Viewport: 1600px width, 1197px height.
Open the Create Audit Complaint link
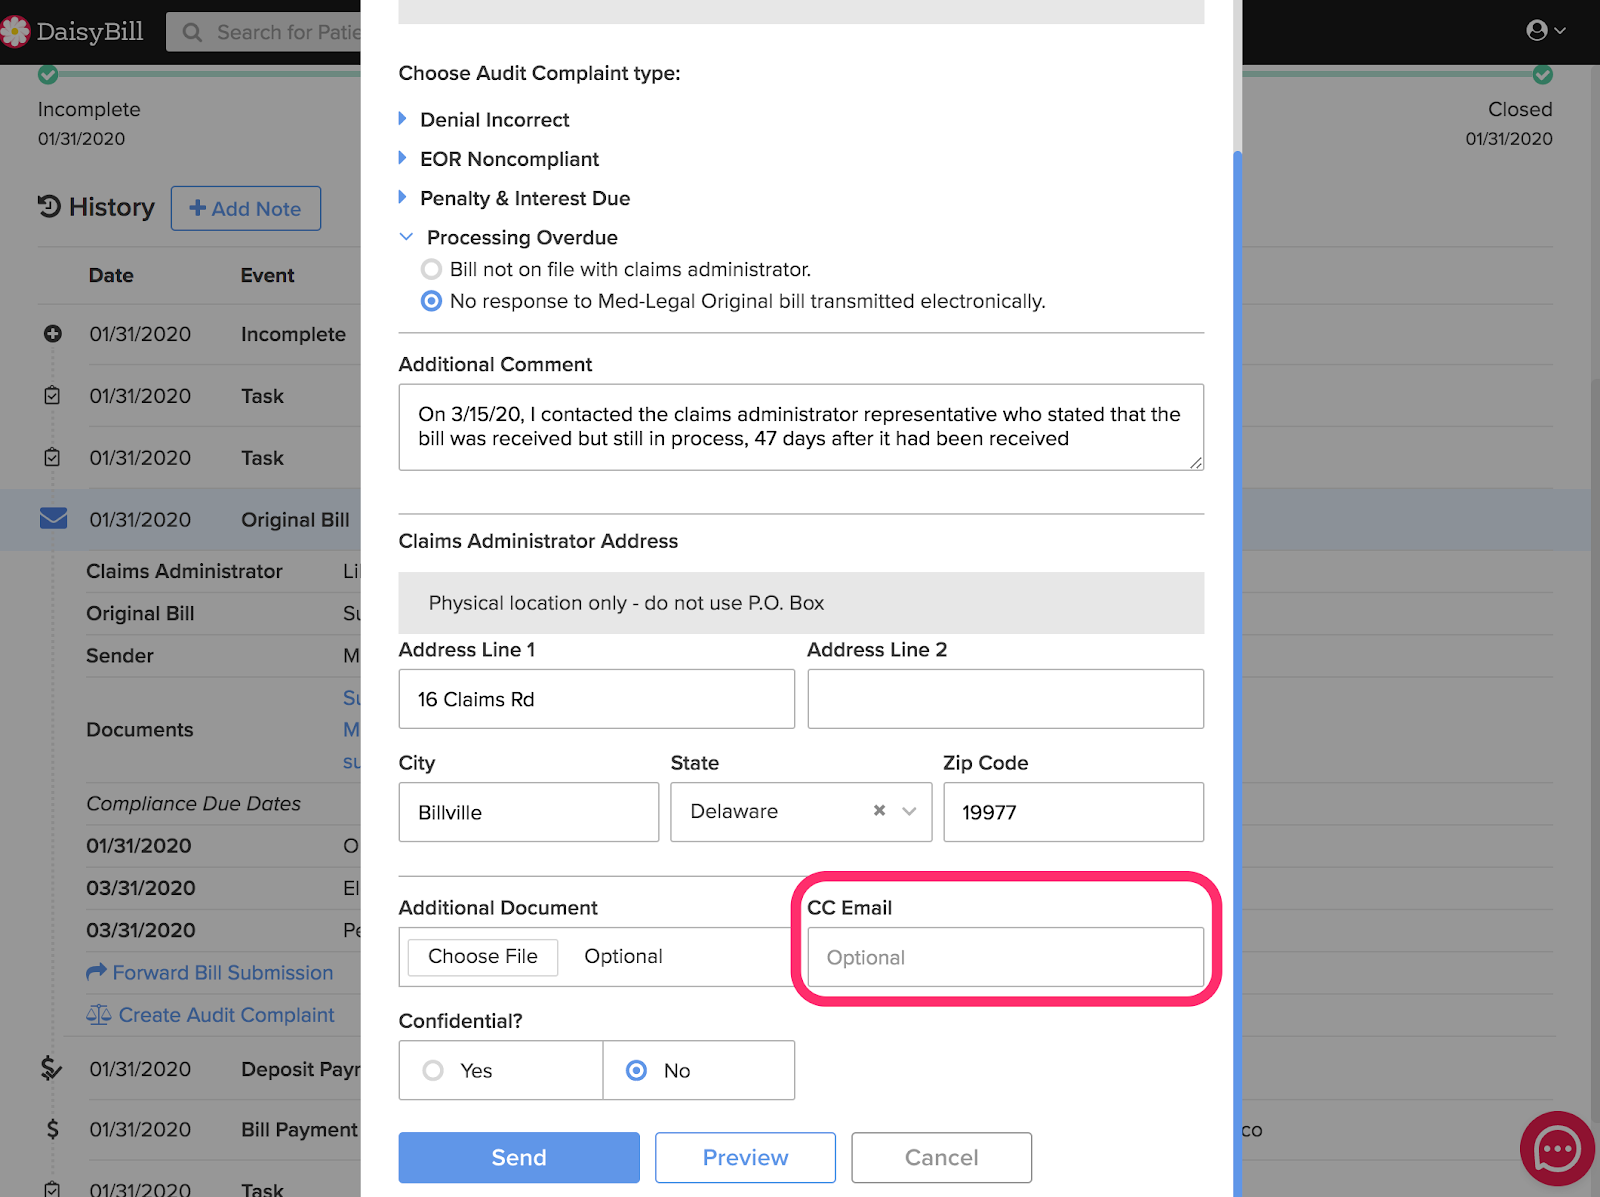point(226,1015)
